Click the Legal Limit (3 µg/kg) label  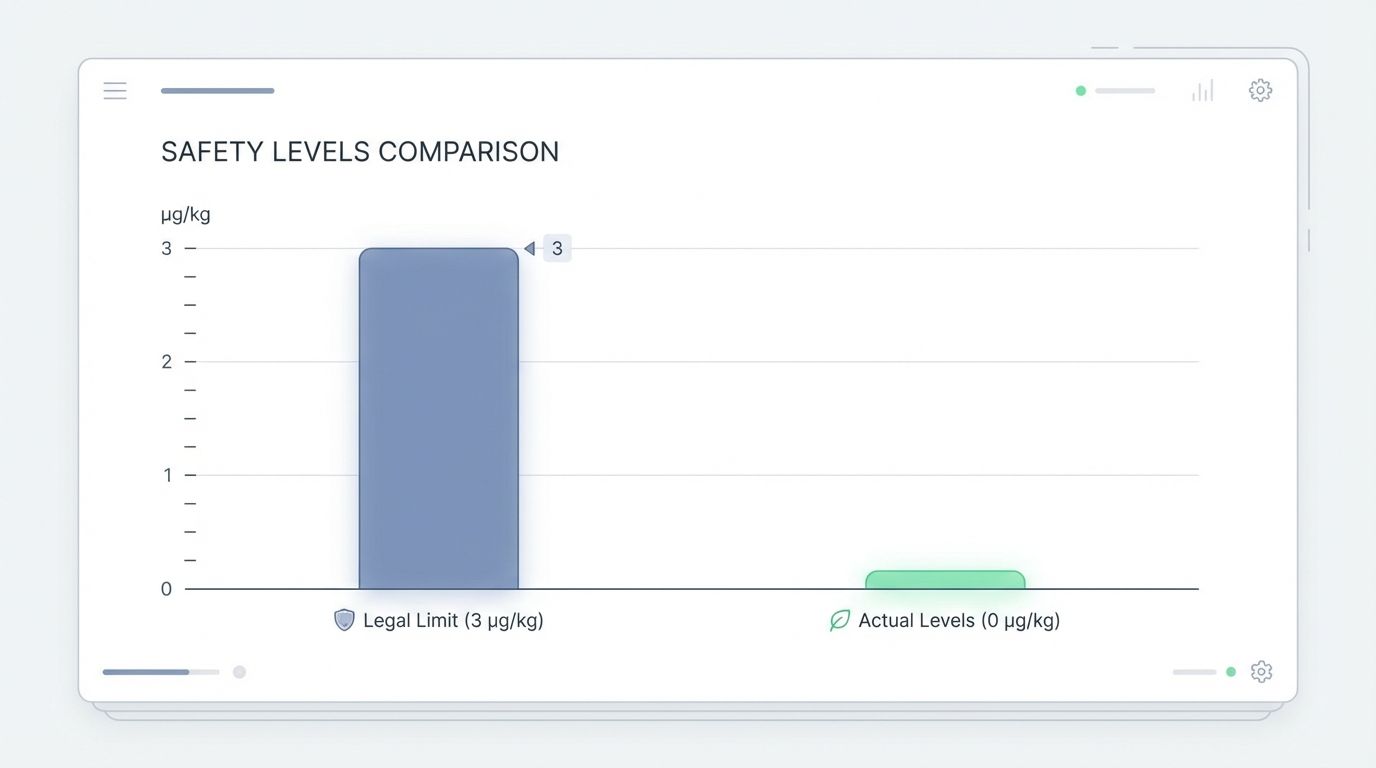(455, 620)
